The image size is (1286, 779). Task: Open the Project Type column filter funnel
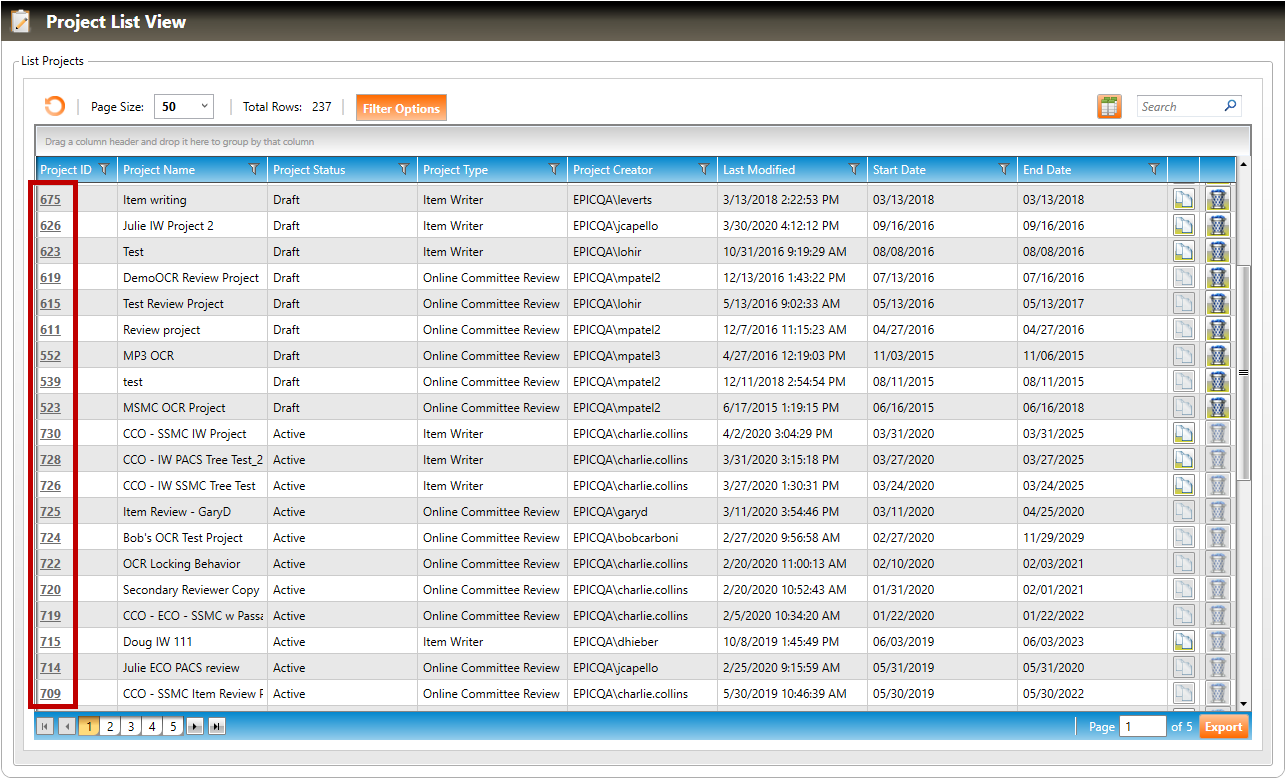coord(554,170)
